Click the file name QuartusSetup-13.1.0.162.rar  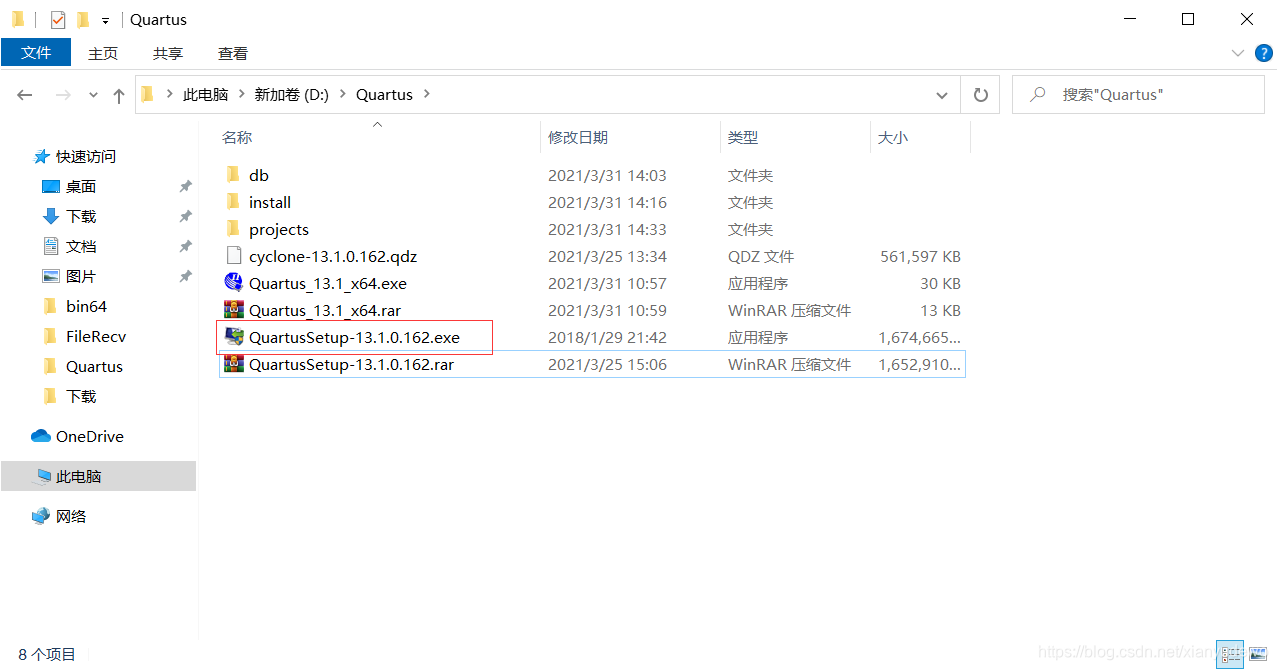351,365
